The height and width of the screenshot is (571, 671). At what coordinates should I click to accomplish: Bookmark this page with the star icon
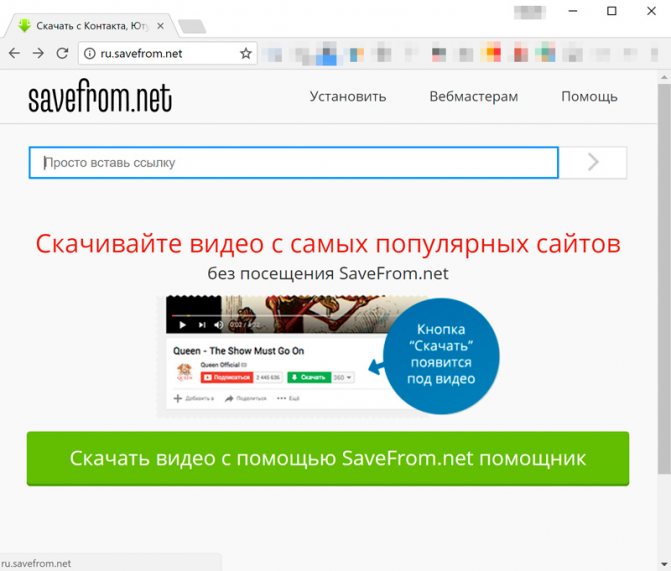coord(246,54)
